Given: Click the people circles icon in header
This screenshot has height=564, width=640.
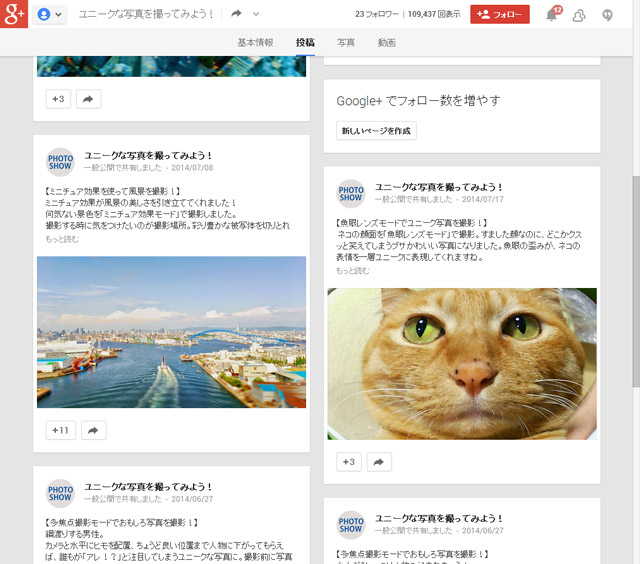Looking at the screenshot, I should click(579, 15).
